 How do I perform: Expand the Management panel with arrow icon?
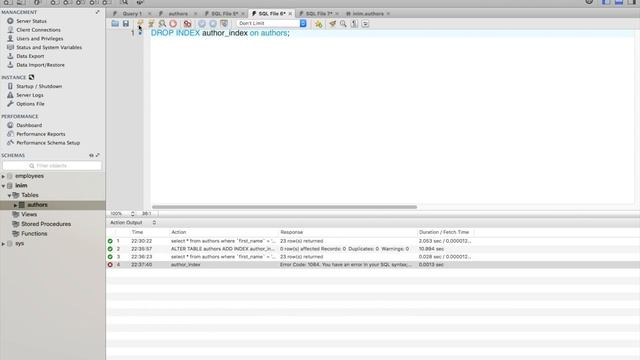click(98, 12)
